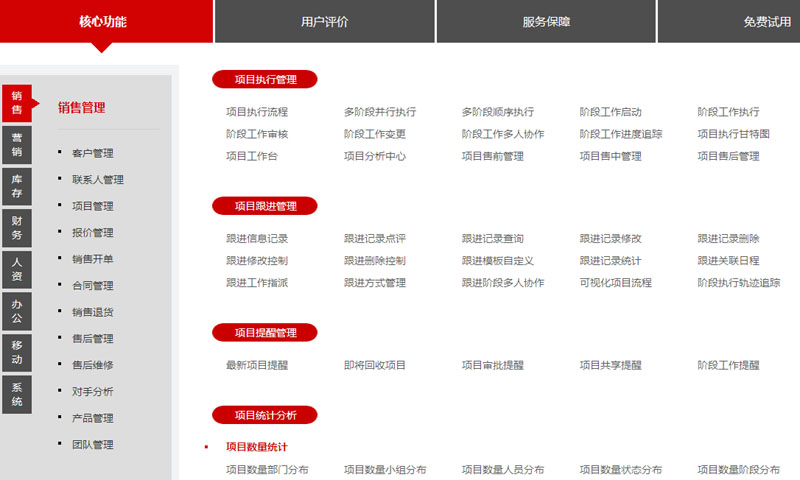800x480 pixels.
Task: Click the 合同管理 menu entry
Action: click(x=92, y=285)
